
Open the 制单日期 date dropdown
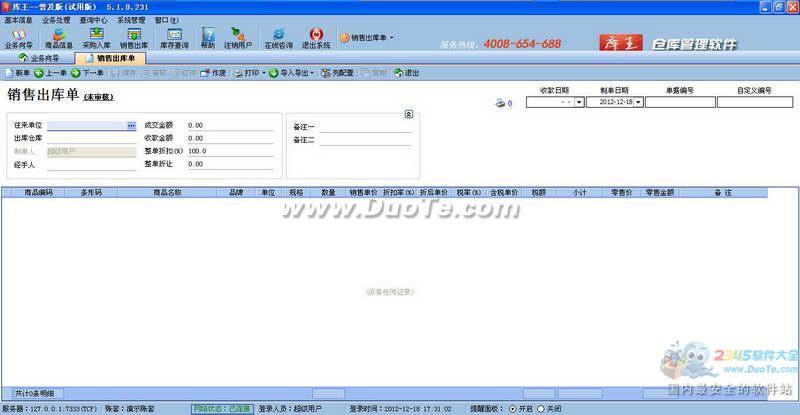(638, 102)
